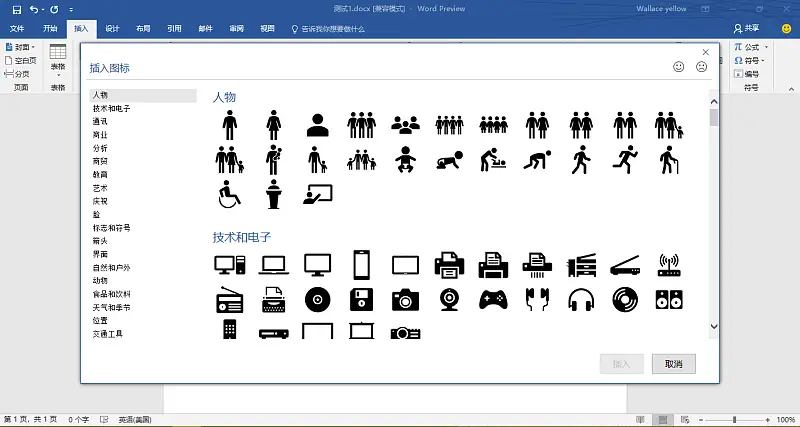
Task: Choose the webcam icon
Action: click(x=449, y=300)
